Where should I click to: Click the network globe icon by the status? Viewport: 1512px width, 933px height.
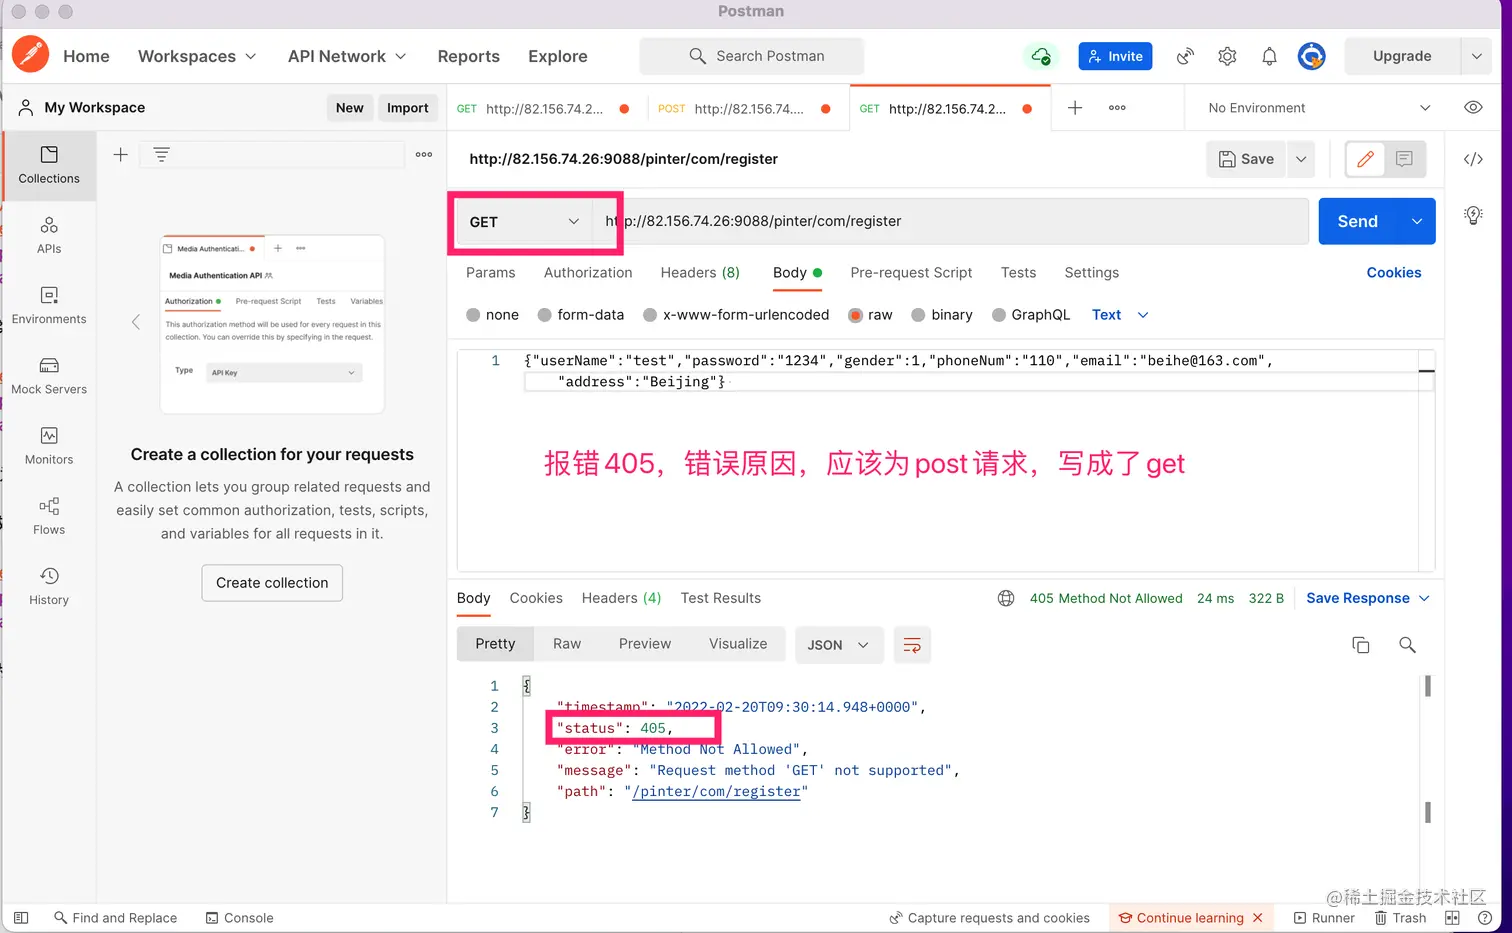(x=1006, y=598)
